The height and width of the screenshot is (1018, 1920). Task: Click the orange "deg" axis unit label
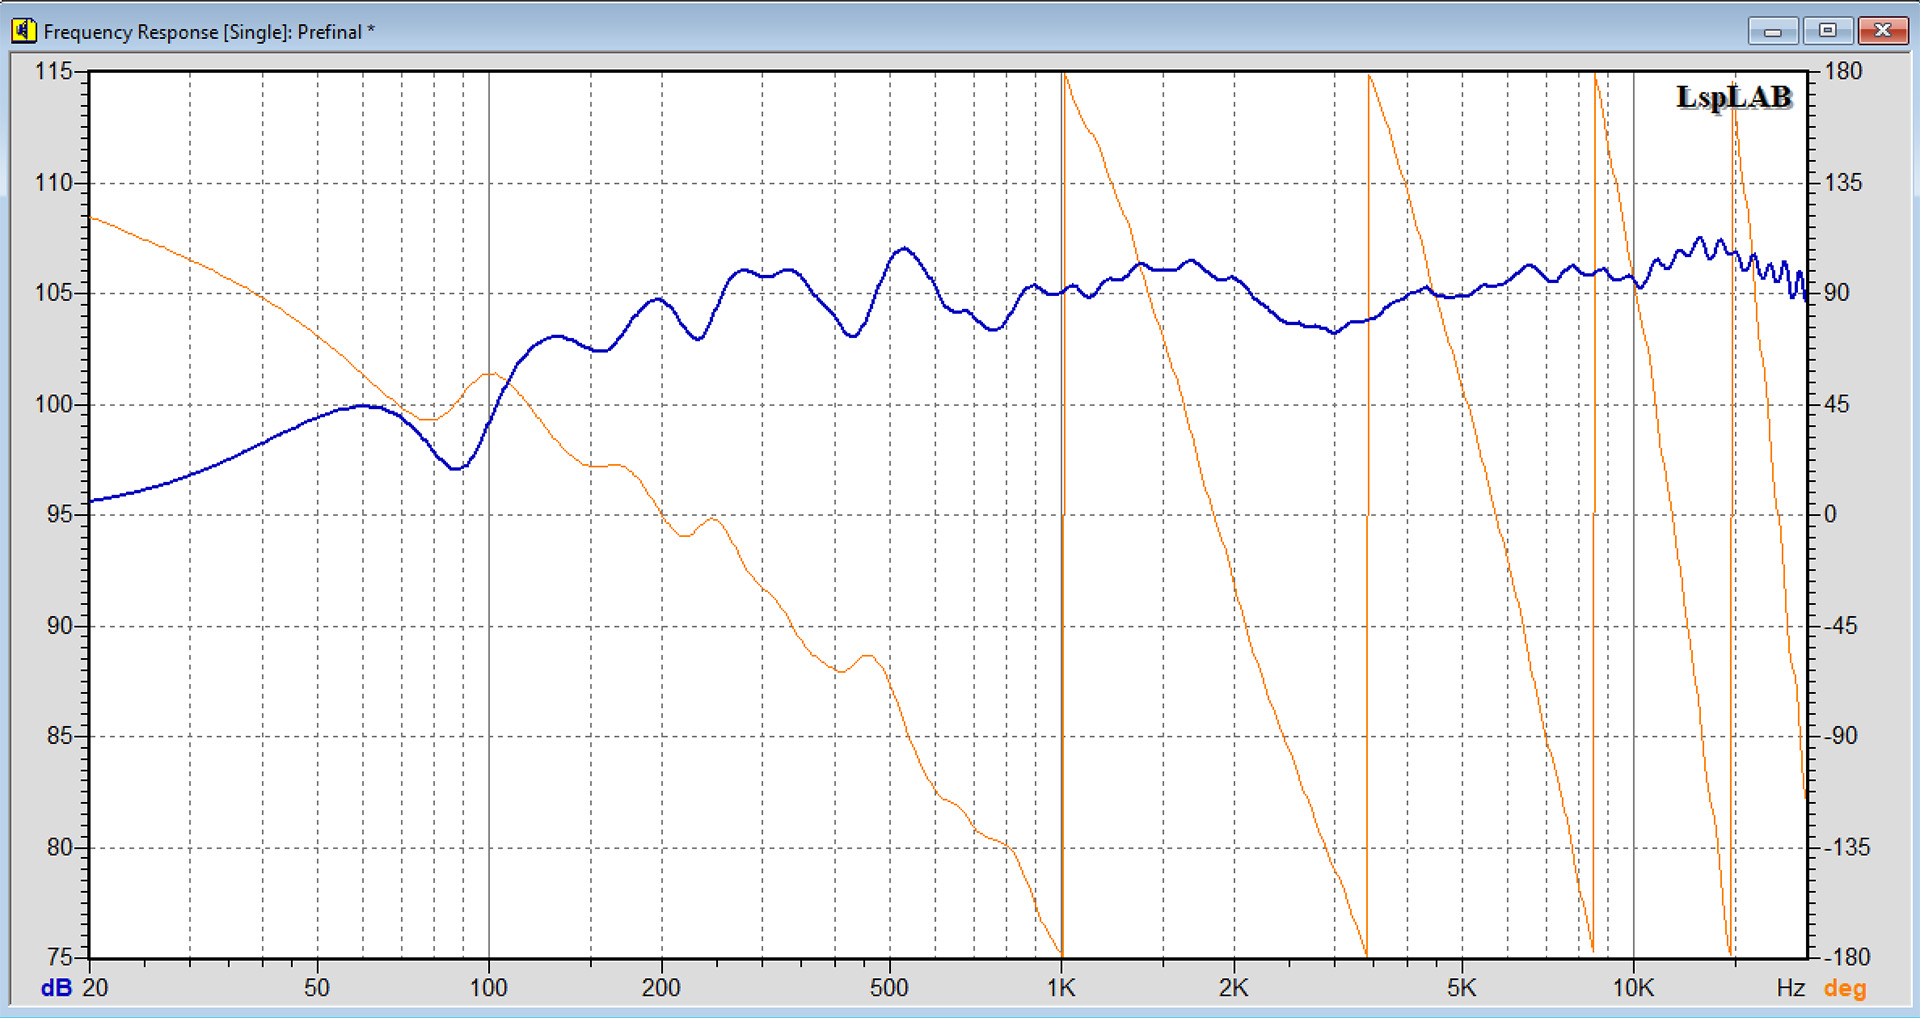[1845, 989]
